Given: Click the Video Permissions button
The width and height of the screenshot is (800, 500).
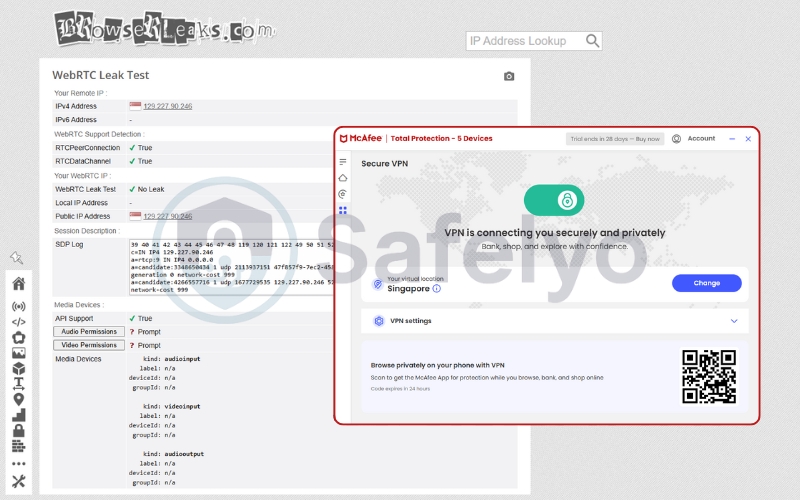Looking at the screenshot, I should [x=89, y=345].
